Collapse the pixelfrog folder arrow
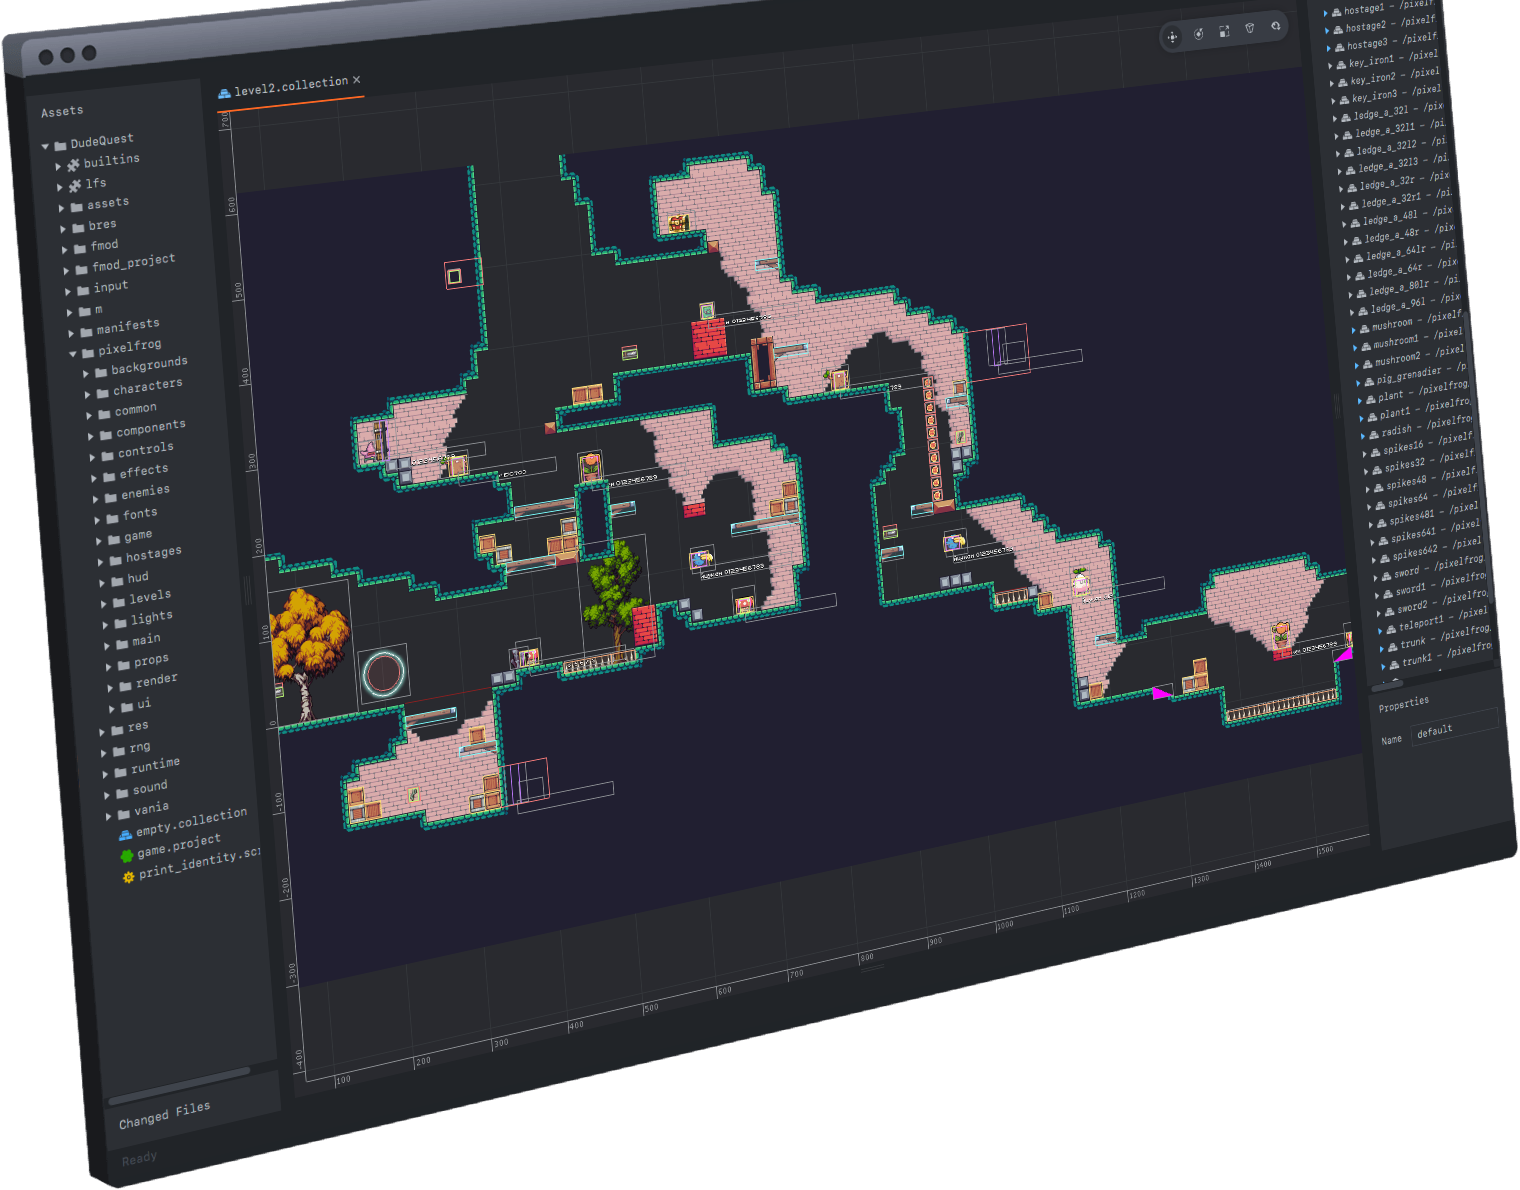The width and height of the screenshot is (1520, 1190). [73, 353]
